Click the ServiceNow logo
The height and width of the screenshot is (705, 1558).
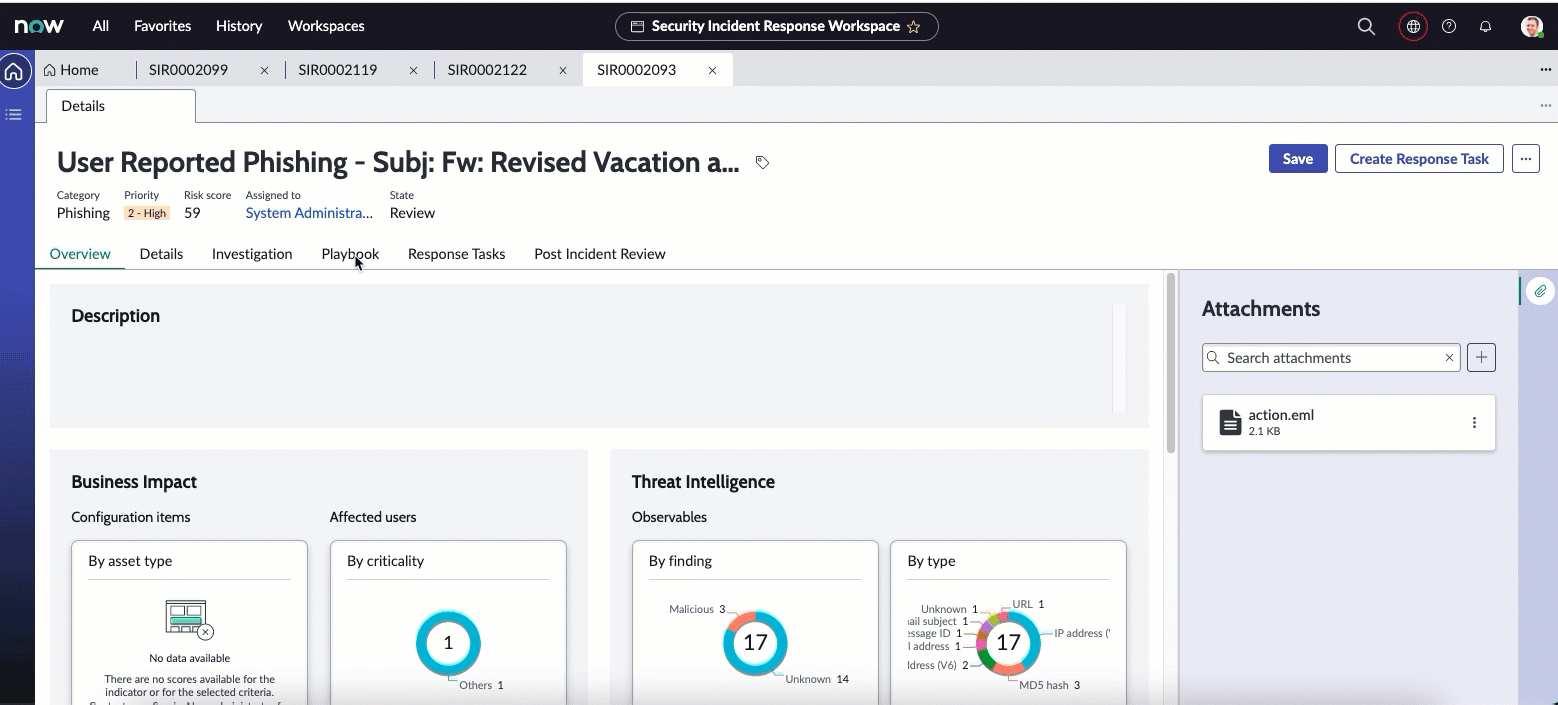click(39, 27)
